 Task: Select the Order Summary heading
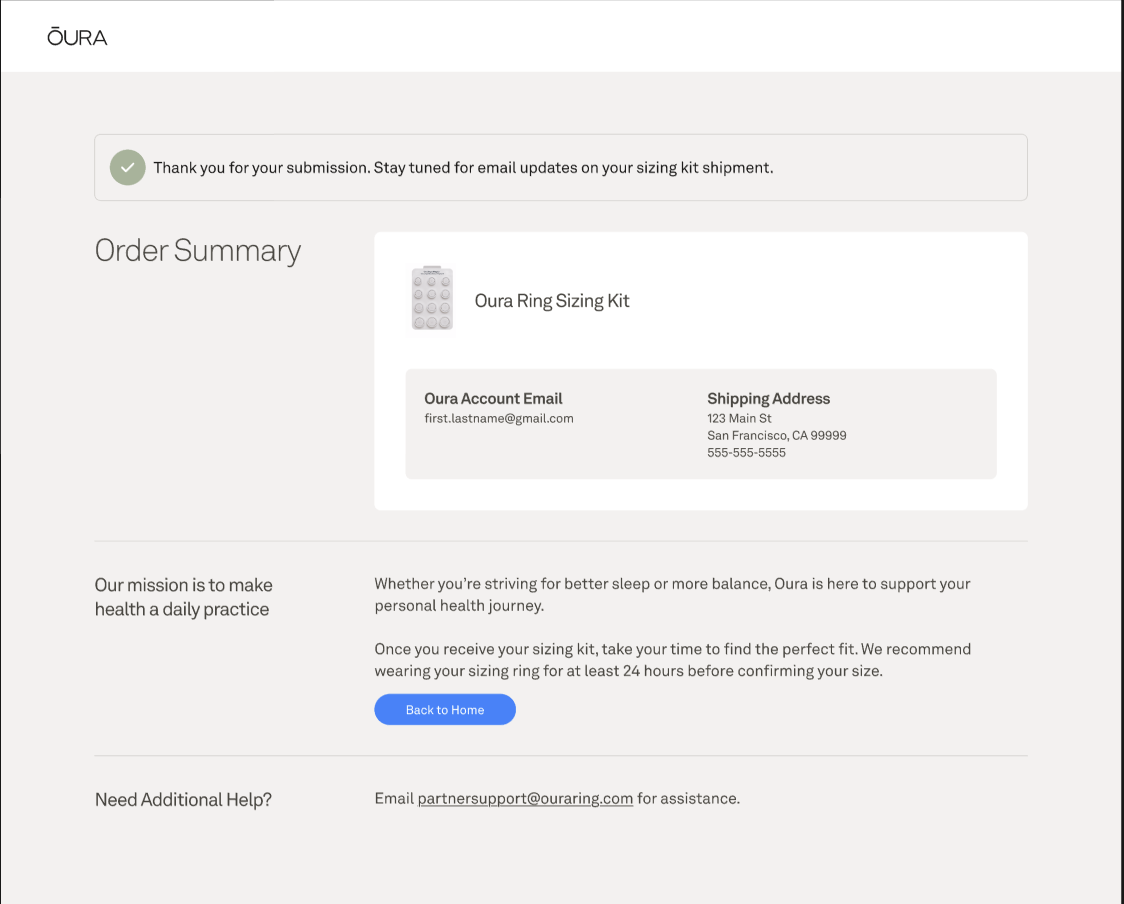pos(198,252)
